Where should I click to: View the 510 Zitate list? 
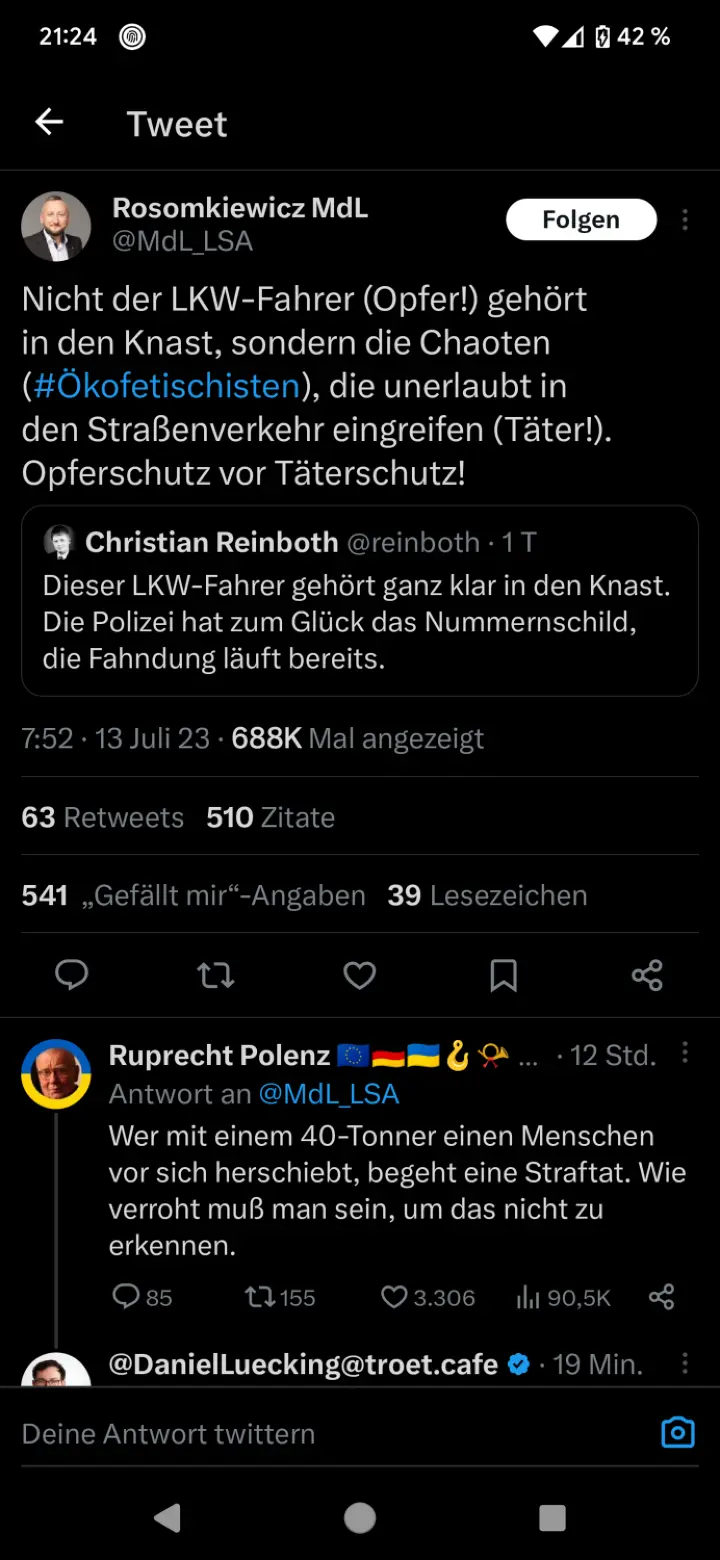[270, 817]
